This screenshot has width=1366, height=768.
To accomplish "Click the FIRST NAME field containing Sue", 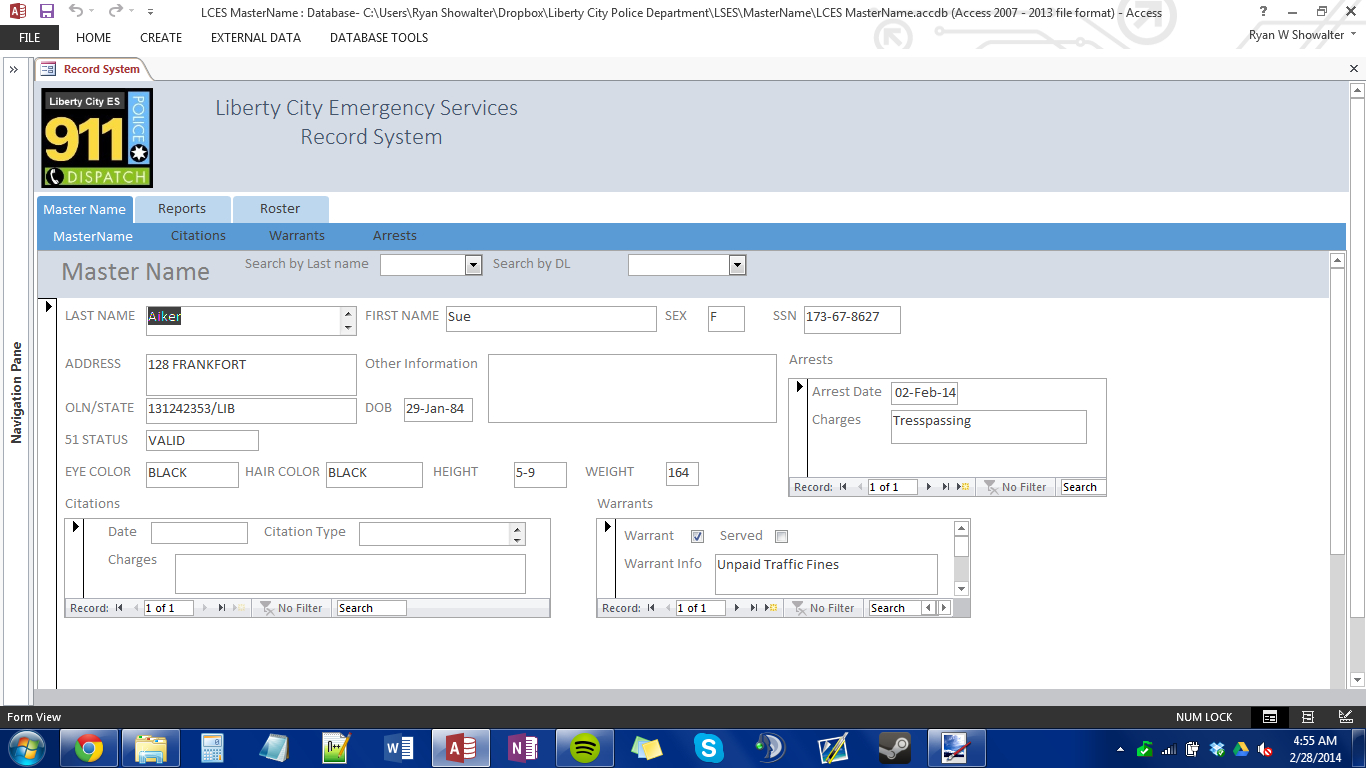I will pos(550,318).
